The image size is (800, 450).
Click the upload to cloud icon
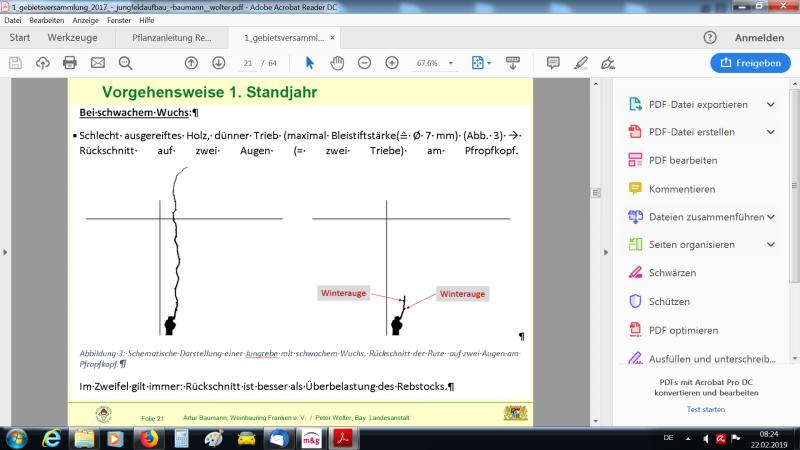tap(42, 62)
